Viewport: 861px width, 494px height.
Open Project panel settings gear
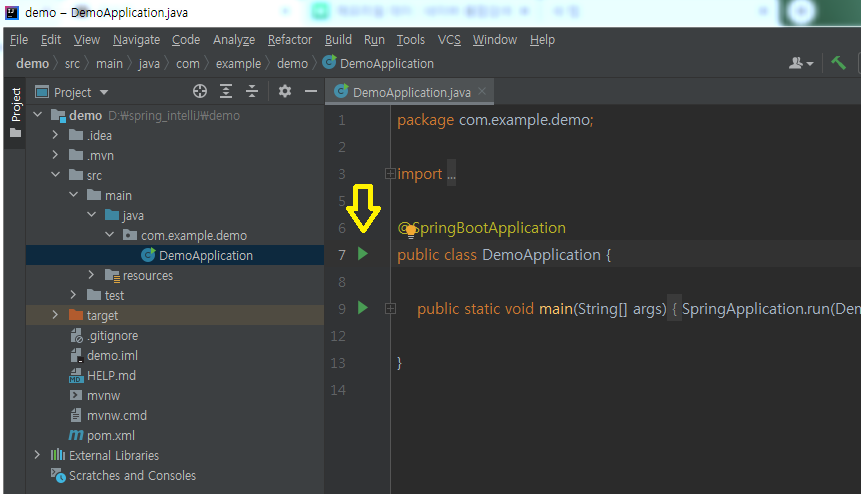click(284, 91)
